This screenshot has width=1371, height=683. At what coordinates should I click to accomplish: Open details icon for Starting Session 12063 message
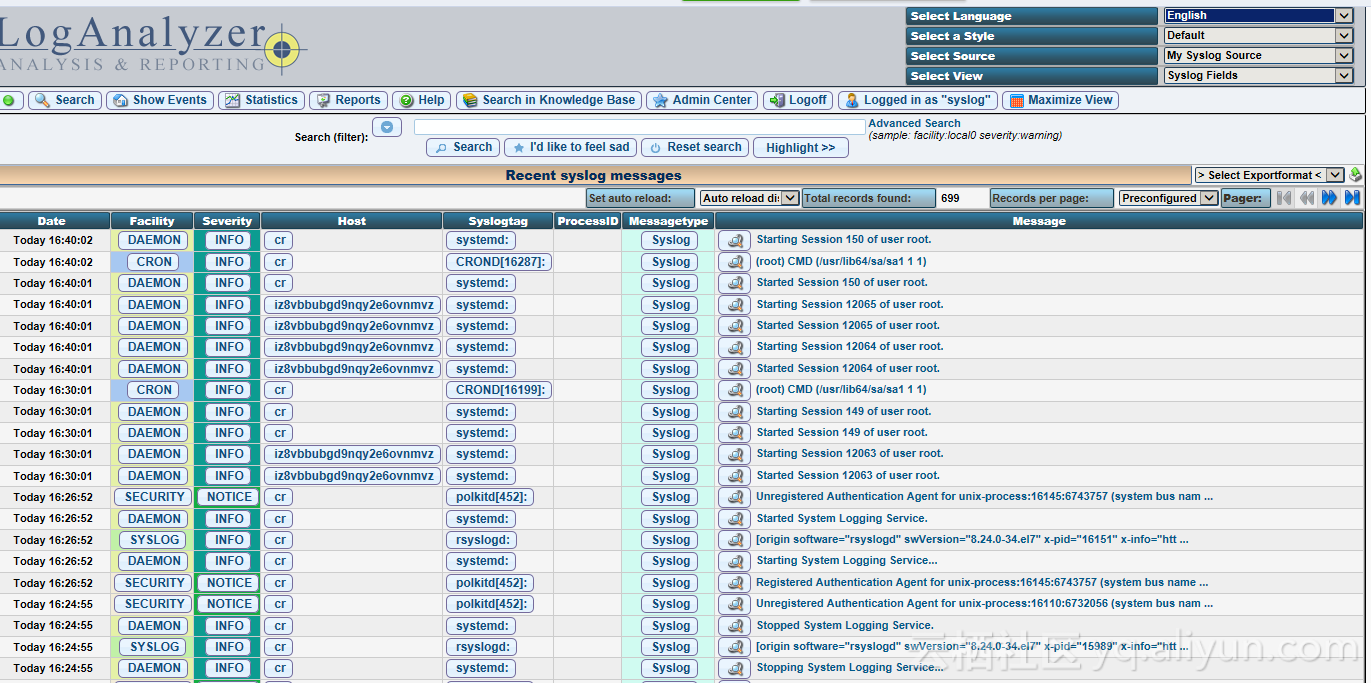point(734,454)
